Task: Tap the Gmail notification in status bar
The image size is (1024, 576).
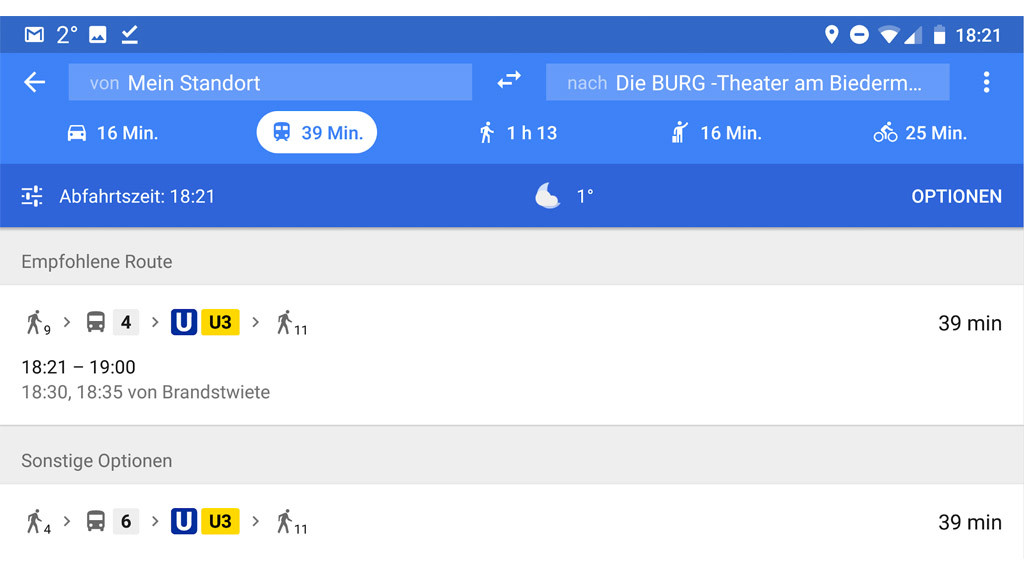Action: click(35, 35)
